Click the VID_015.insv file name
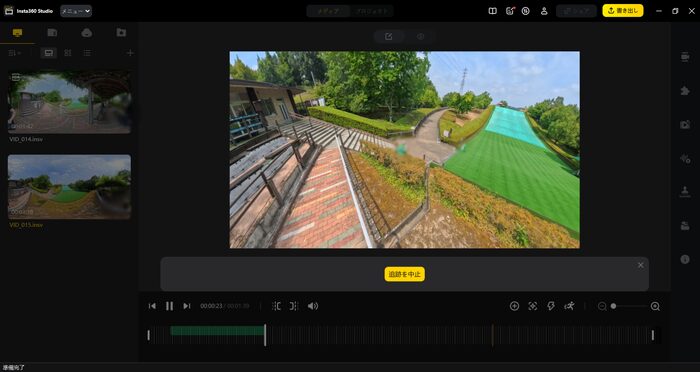 26,225
